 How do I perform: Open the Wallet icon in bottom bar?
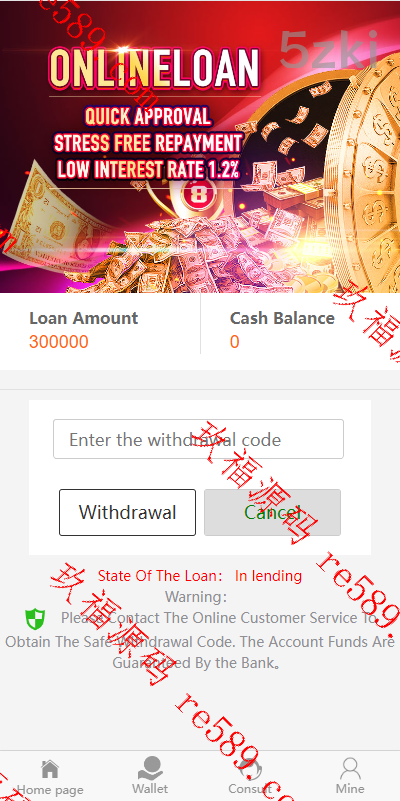[x=150, y=768]
